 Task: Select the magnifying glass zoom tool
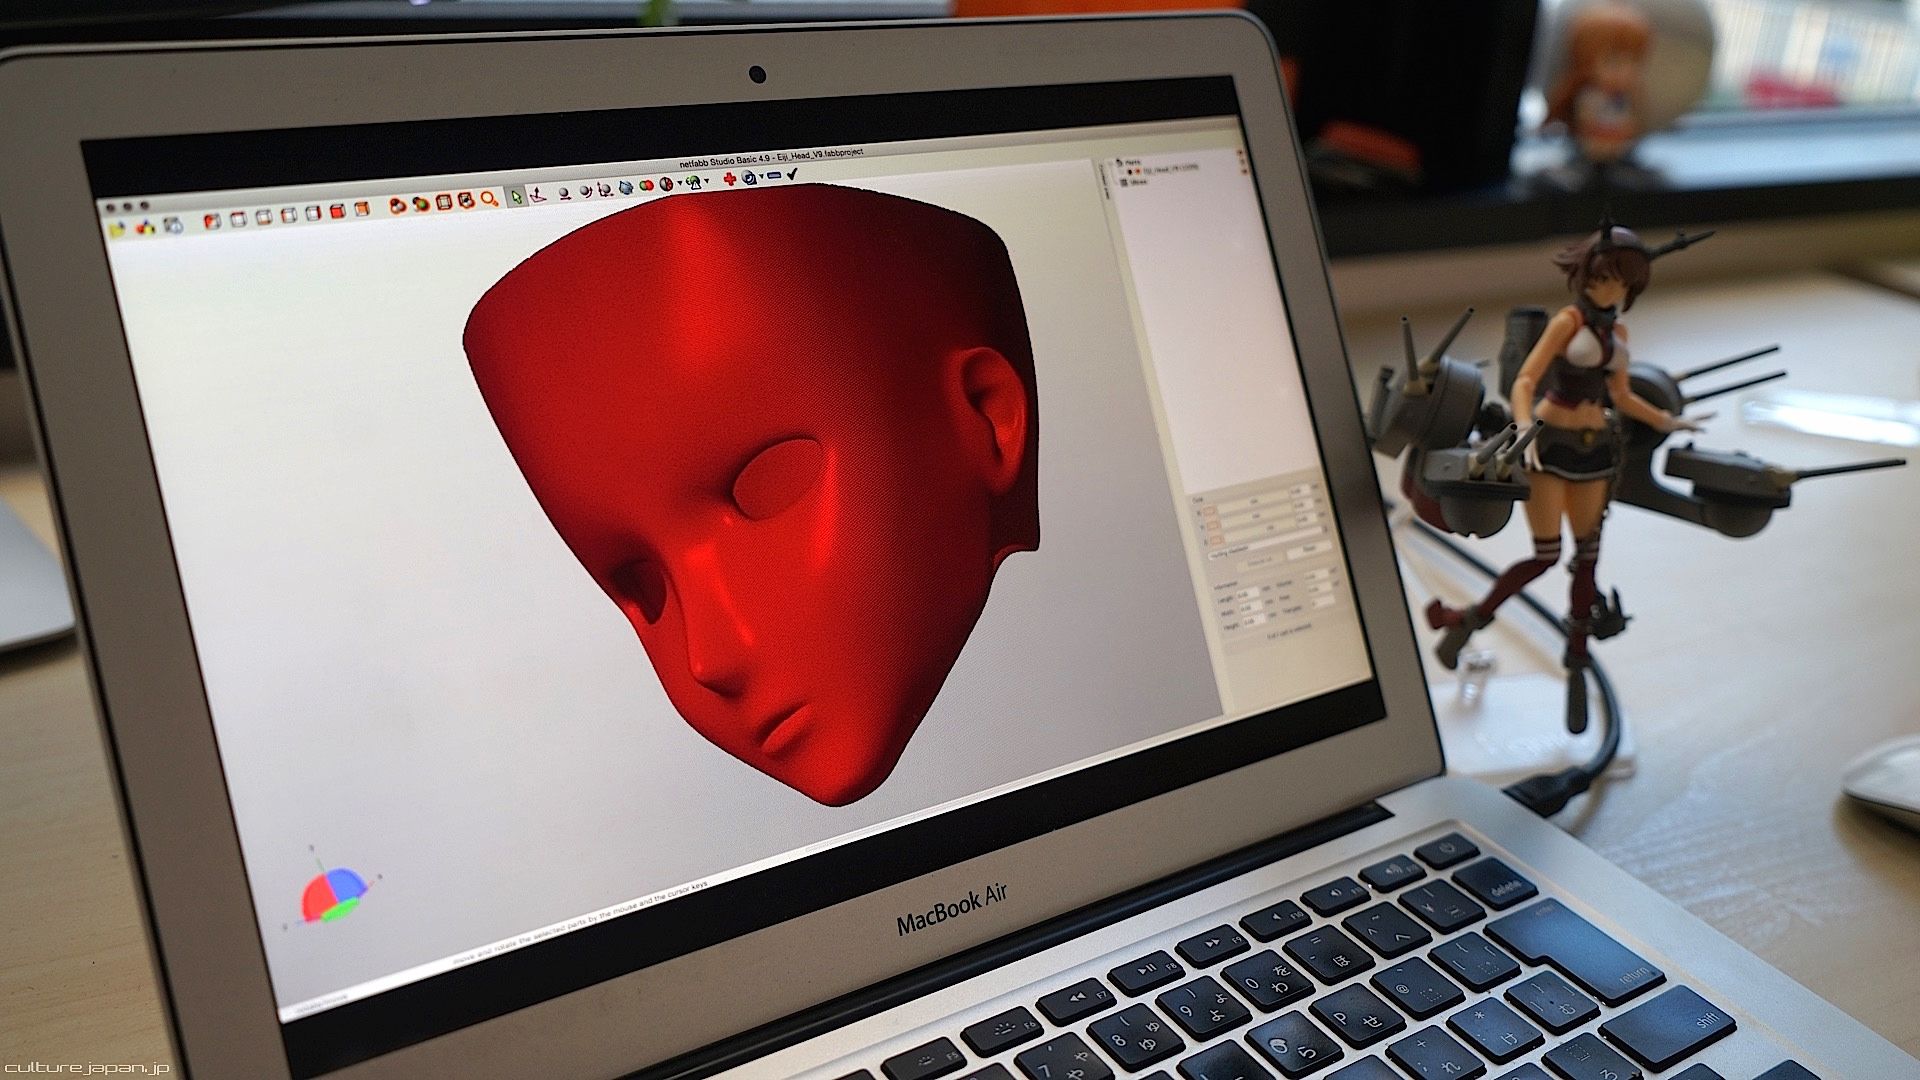point(489,198)
